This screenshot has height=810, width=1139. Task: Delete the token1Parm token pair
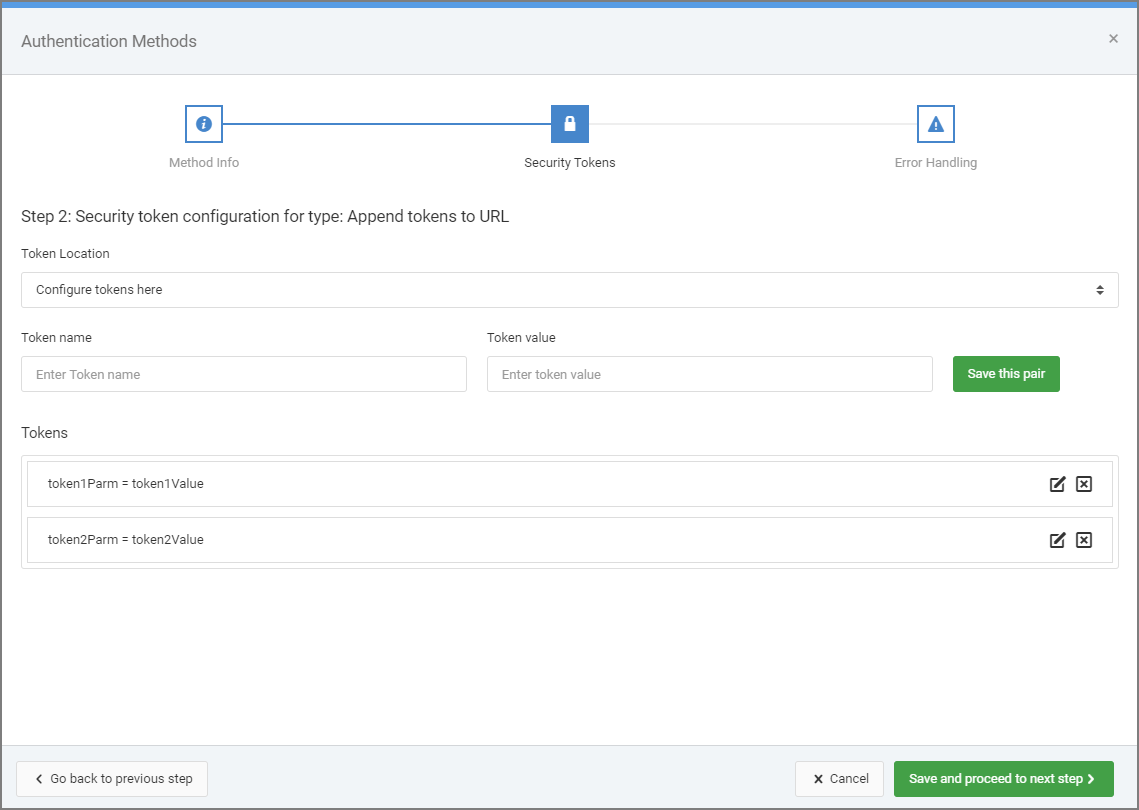click(x=1084, y=484)
